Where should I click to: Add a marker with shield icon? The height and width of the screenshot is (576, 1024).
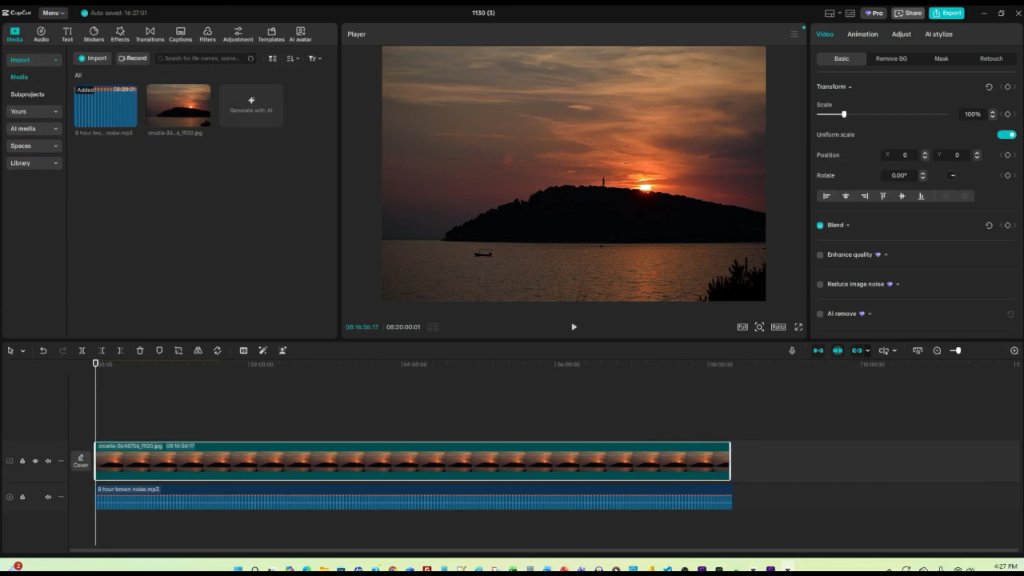(159, 351)
